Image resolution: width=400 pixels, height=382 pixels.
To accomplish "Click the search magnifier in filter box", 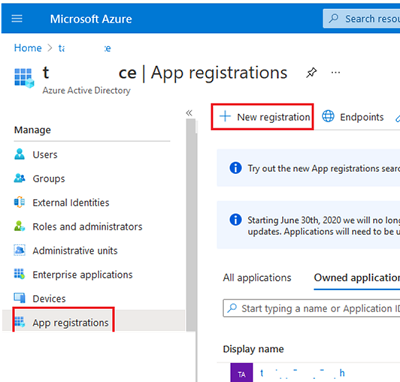I will 232,308.
